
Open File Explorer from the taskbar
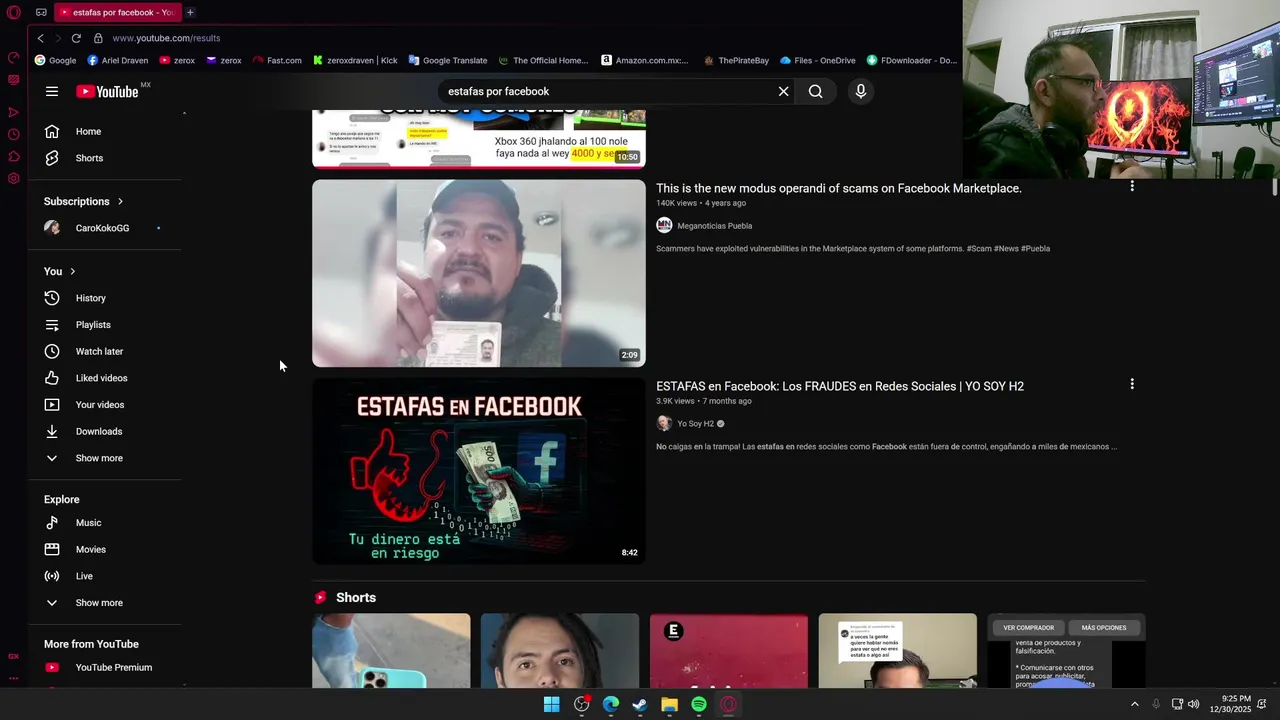coord(670,704)
